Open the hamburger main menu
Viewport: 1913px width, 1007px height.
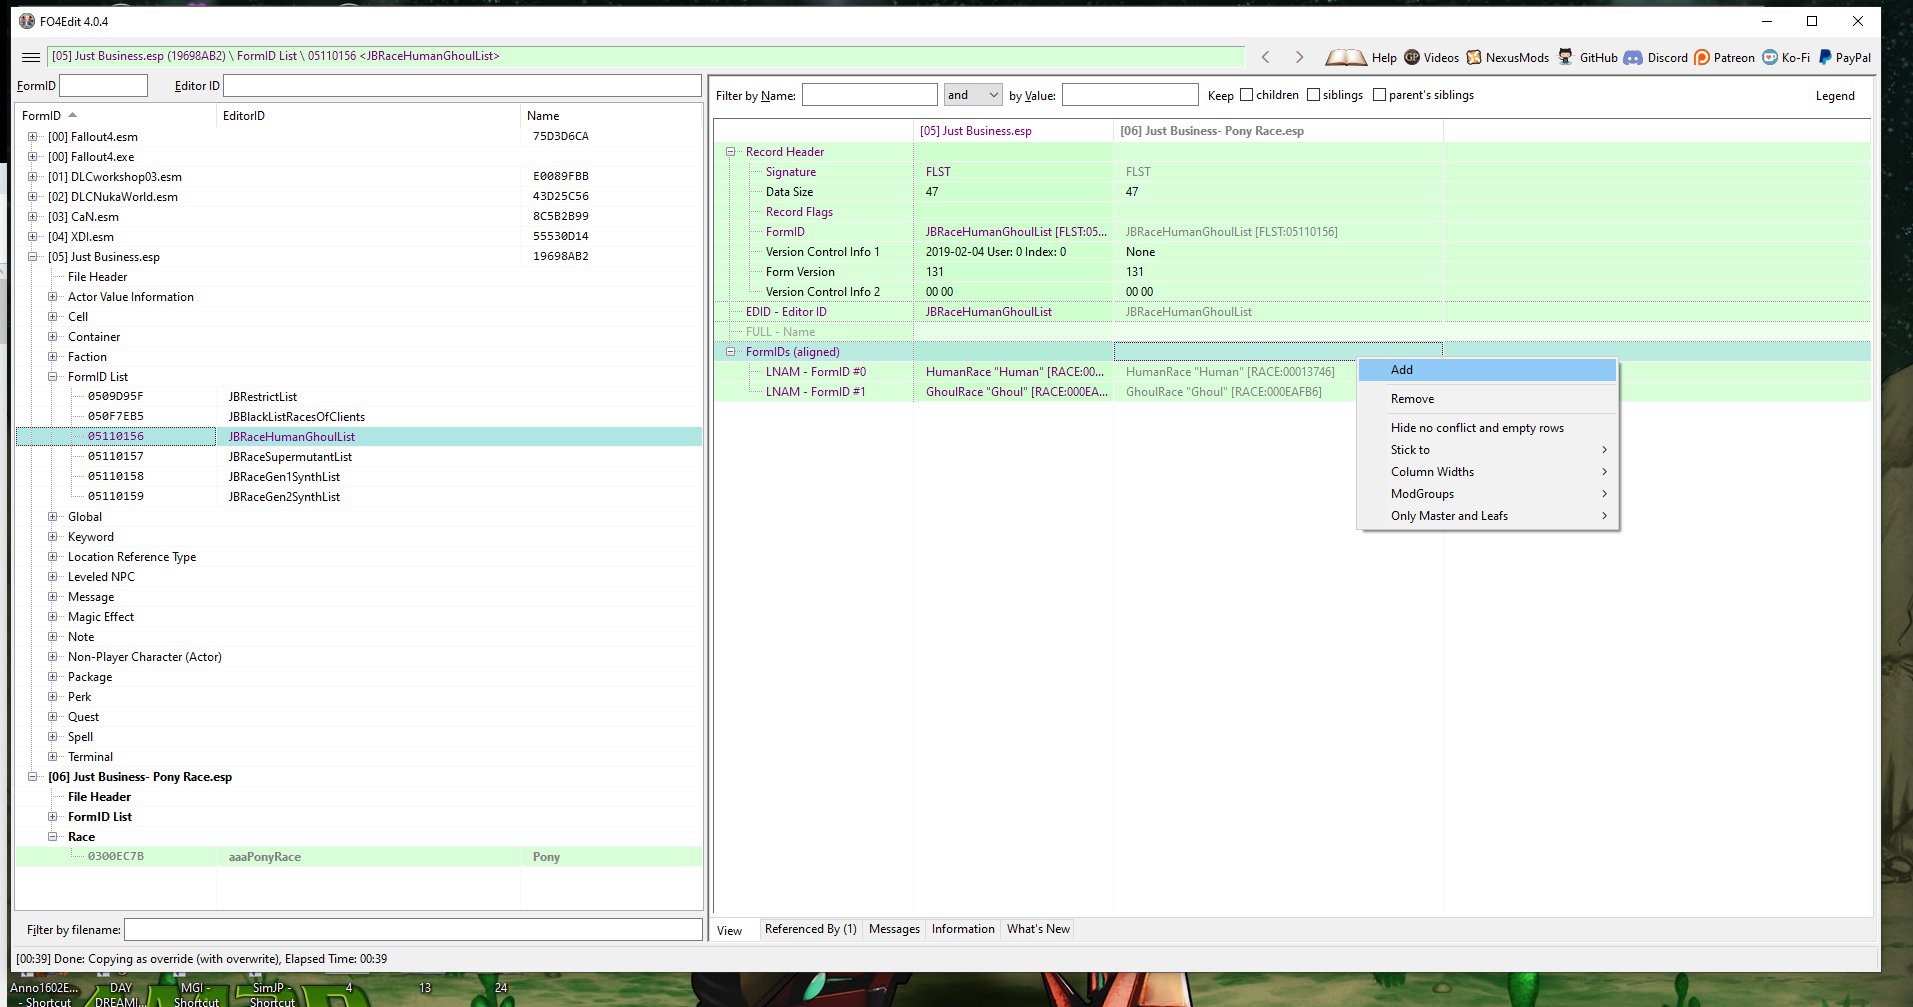(30, 57)
